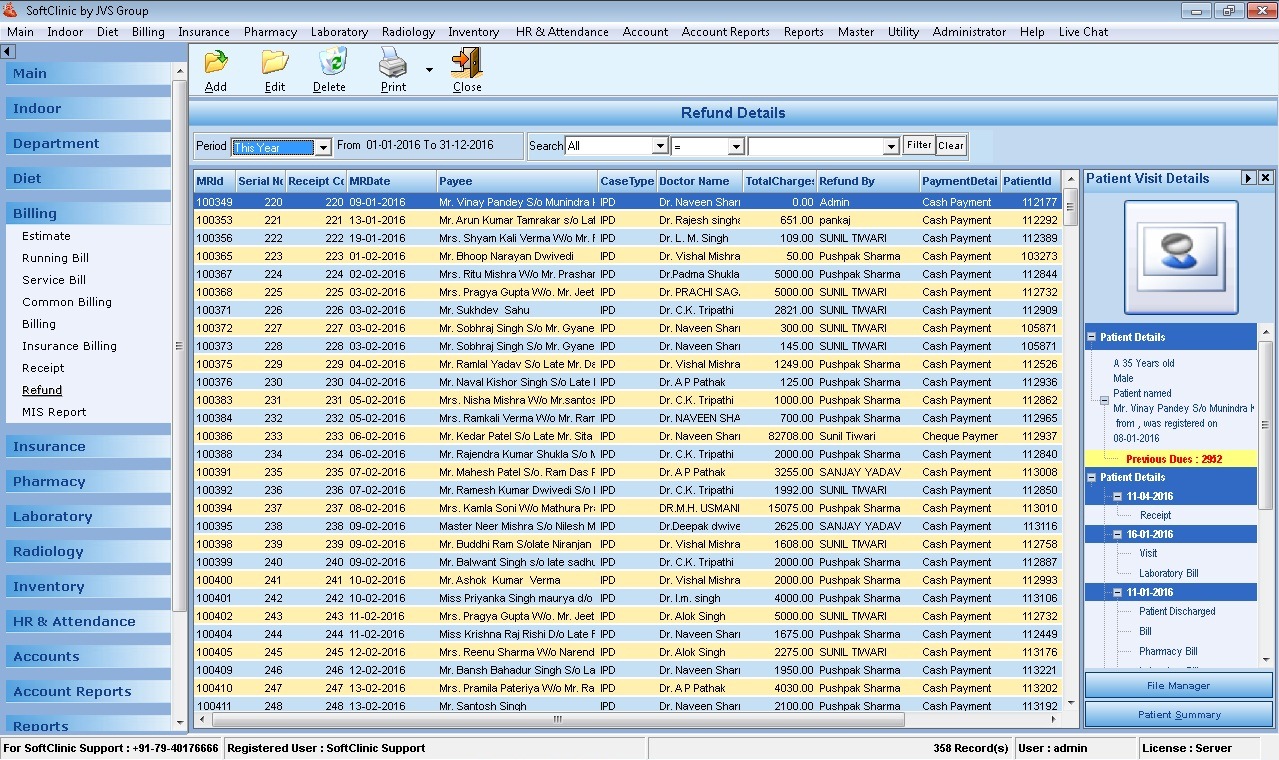Close the Patient Visit Details panel
This screenshot has height=760, width=1279.
[1265, 178]
